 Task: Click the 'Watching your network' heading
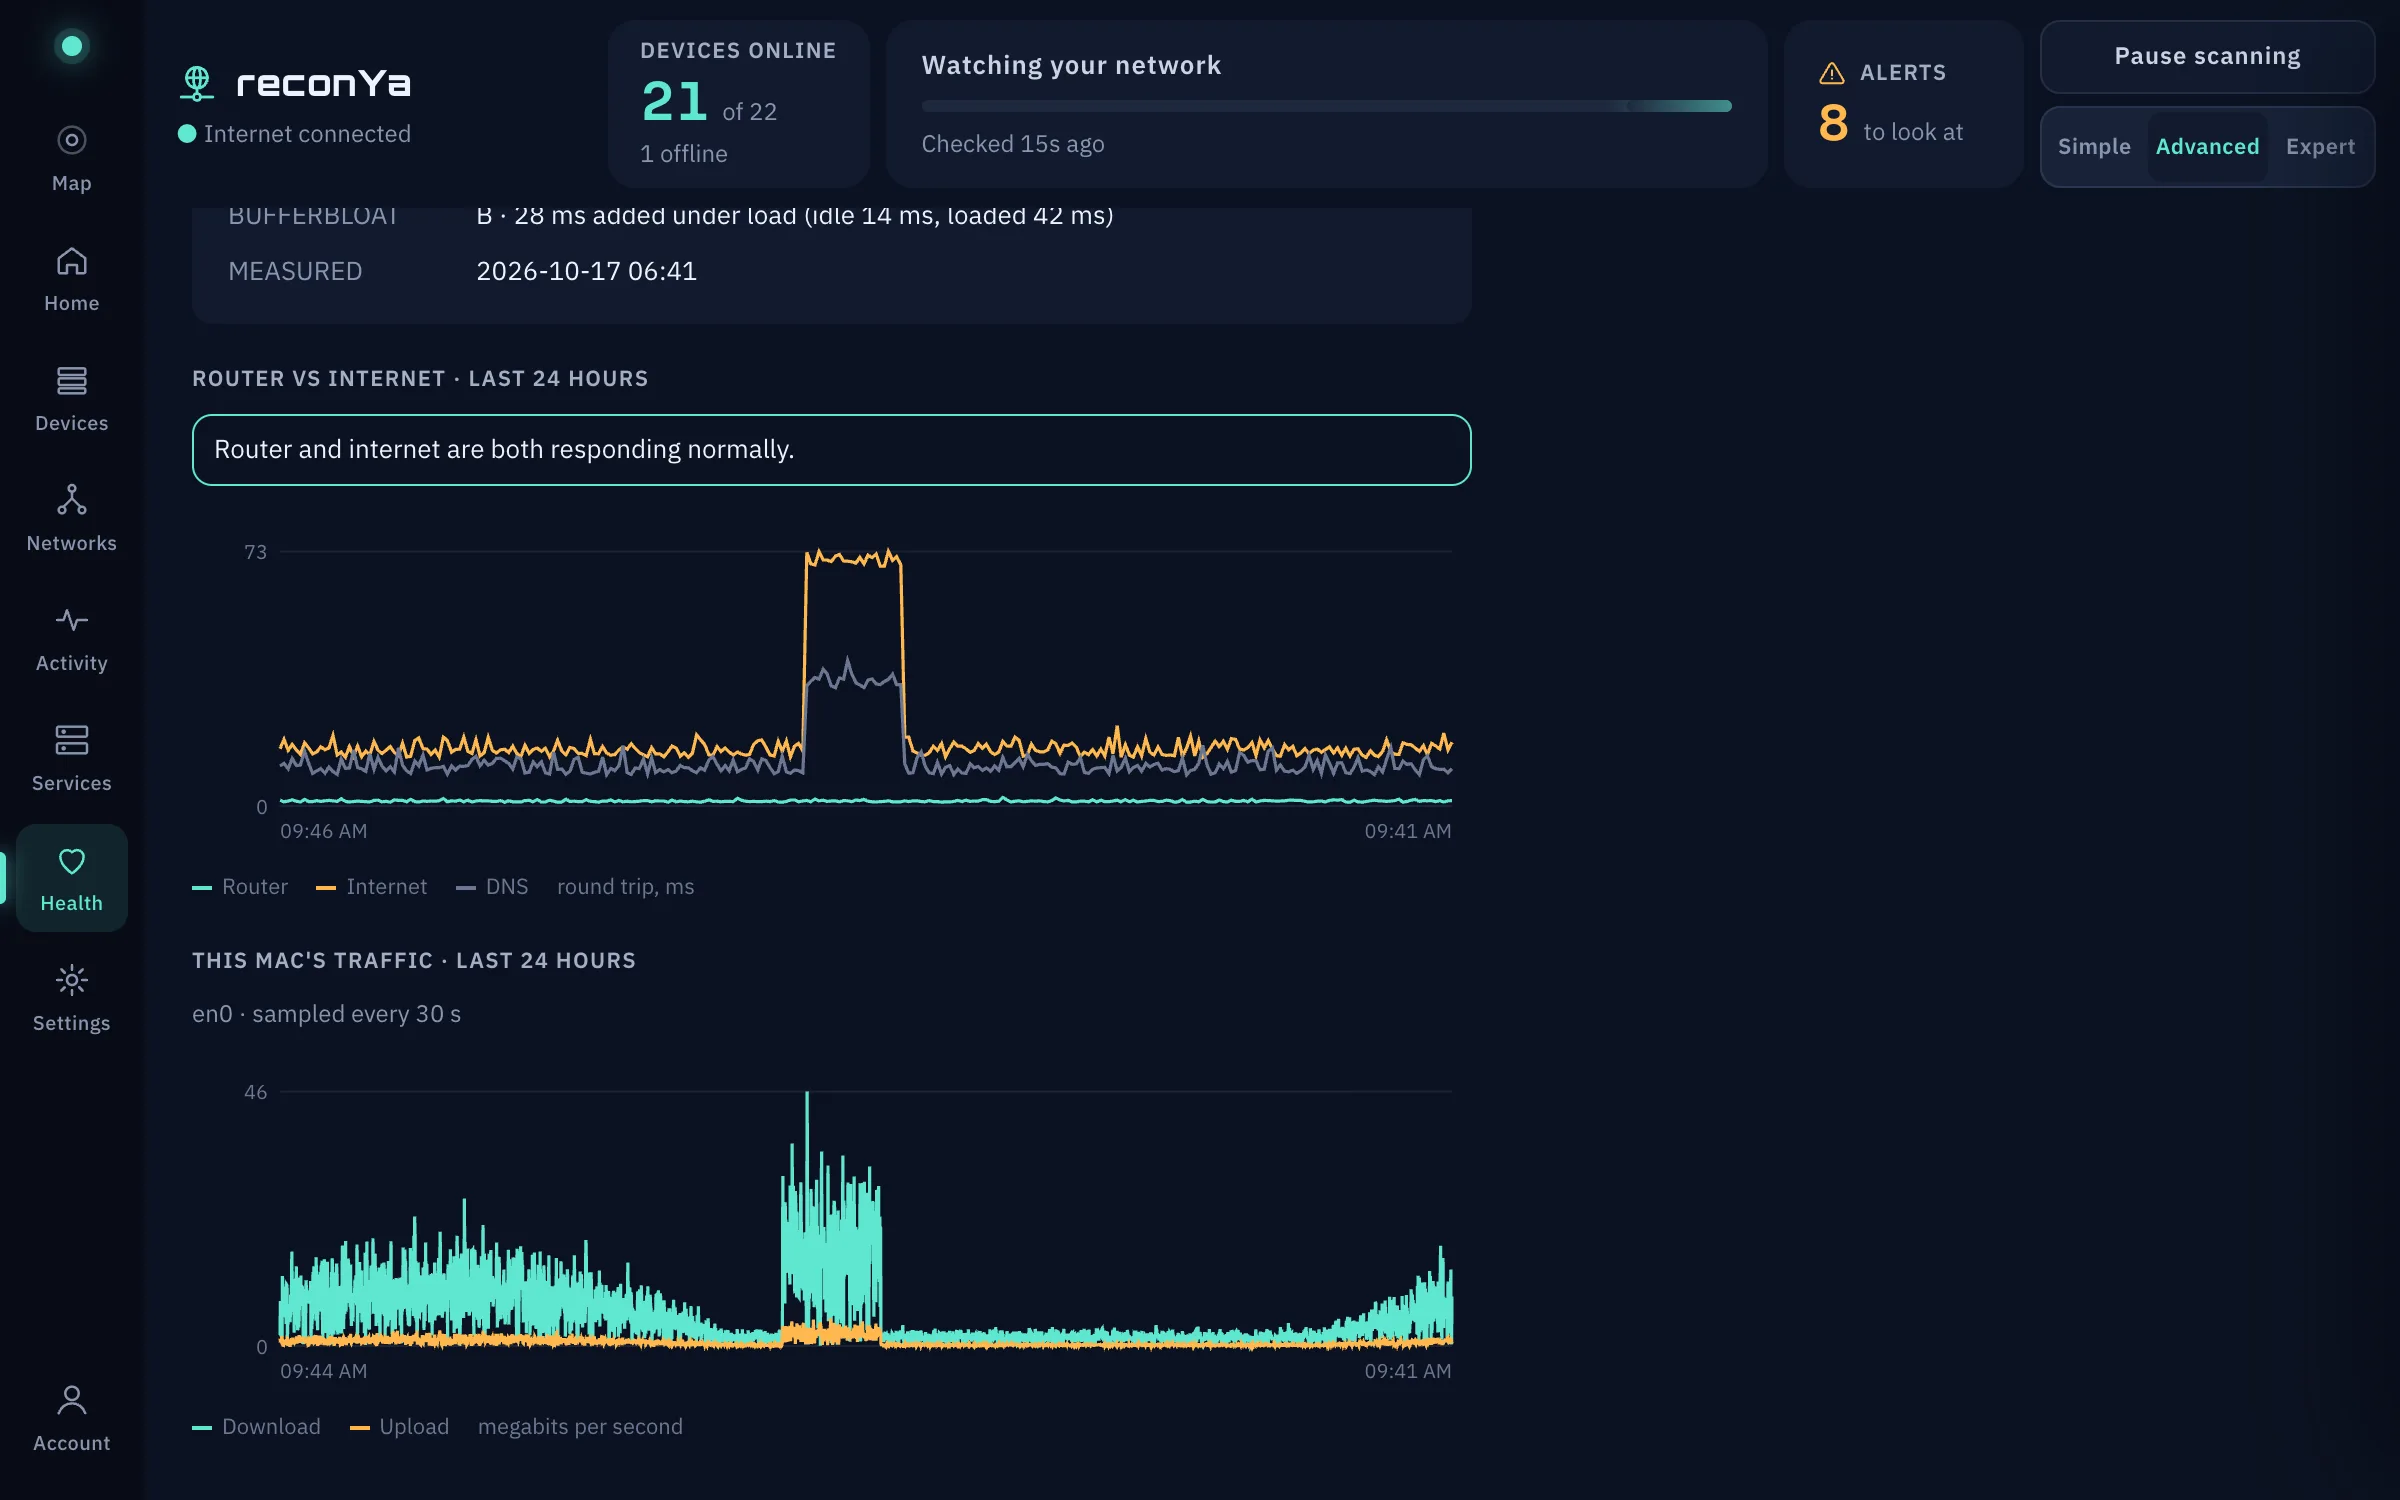[x=1071, y=65]
